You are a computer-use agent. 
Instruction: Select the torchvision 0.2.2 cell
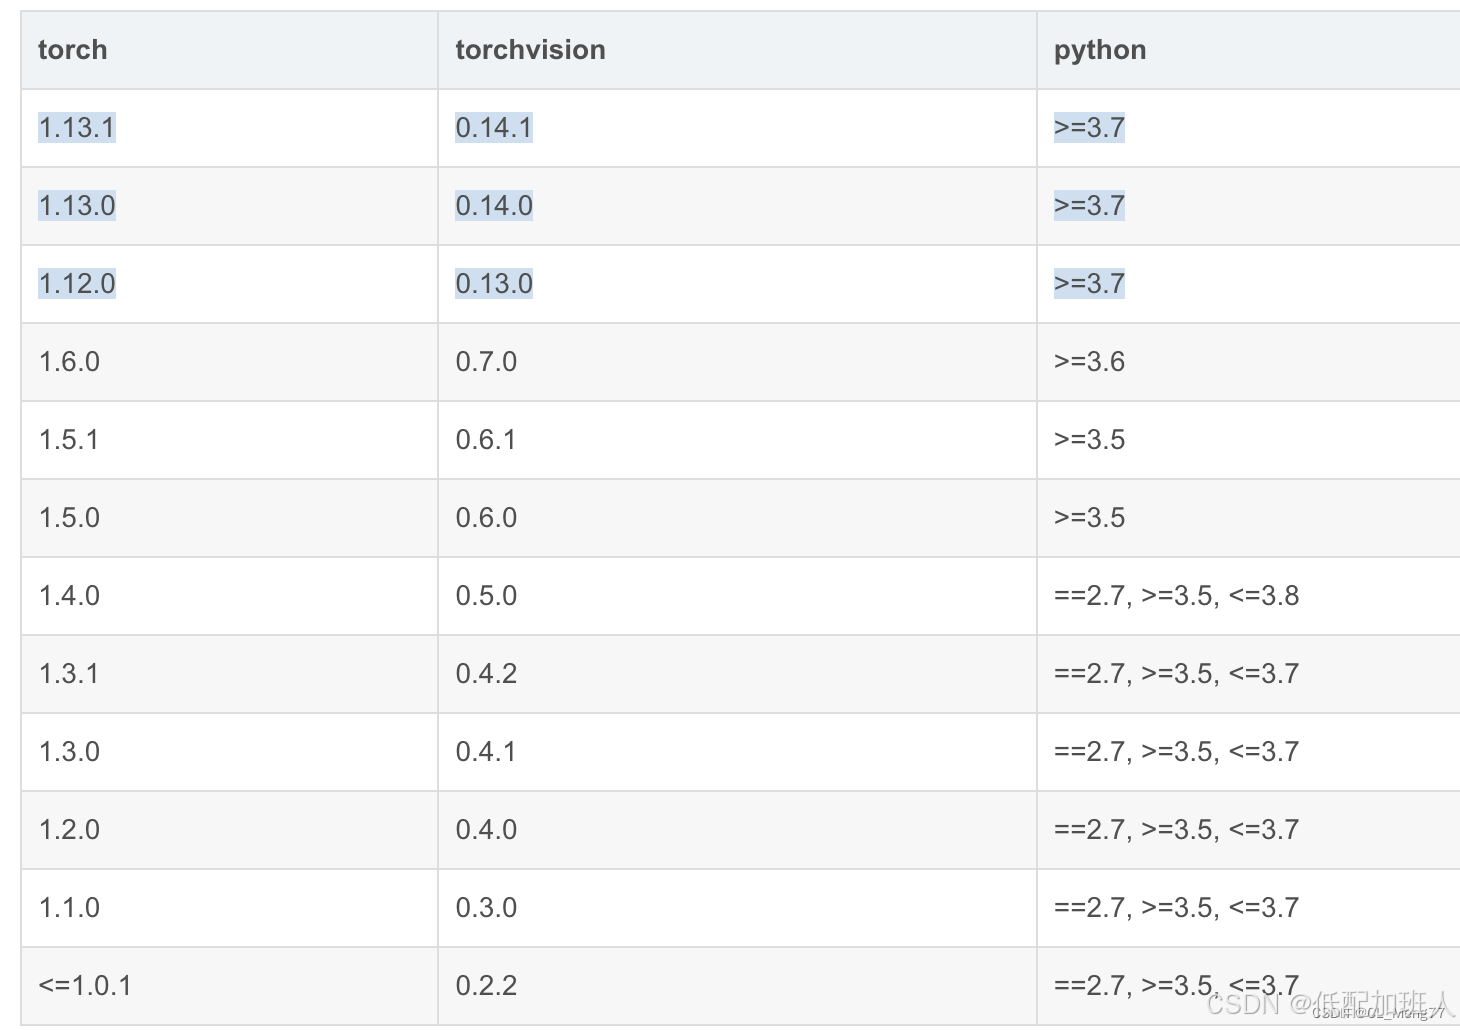click(486, 985)
